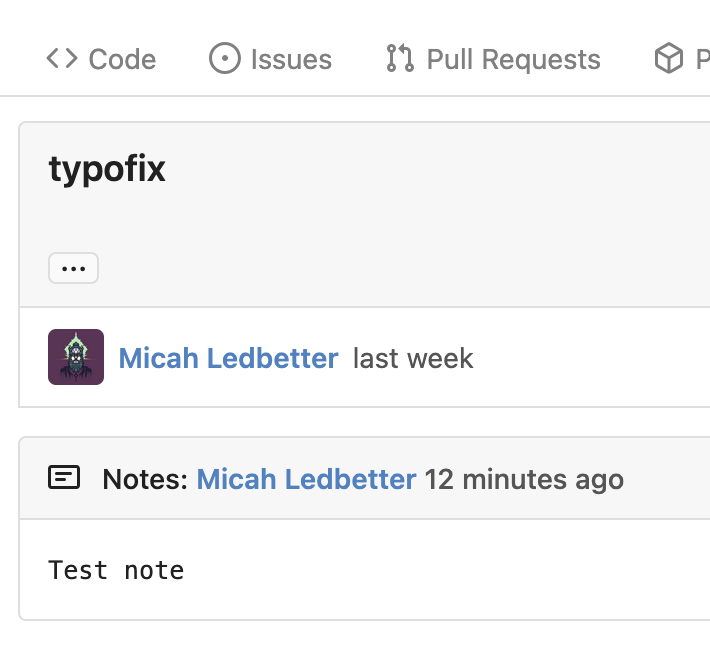Image resolution: width=710 pixels, height=646 pixels.
Task: Click the Pull Requests branch icon
Action: [x=400, y=59]
